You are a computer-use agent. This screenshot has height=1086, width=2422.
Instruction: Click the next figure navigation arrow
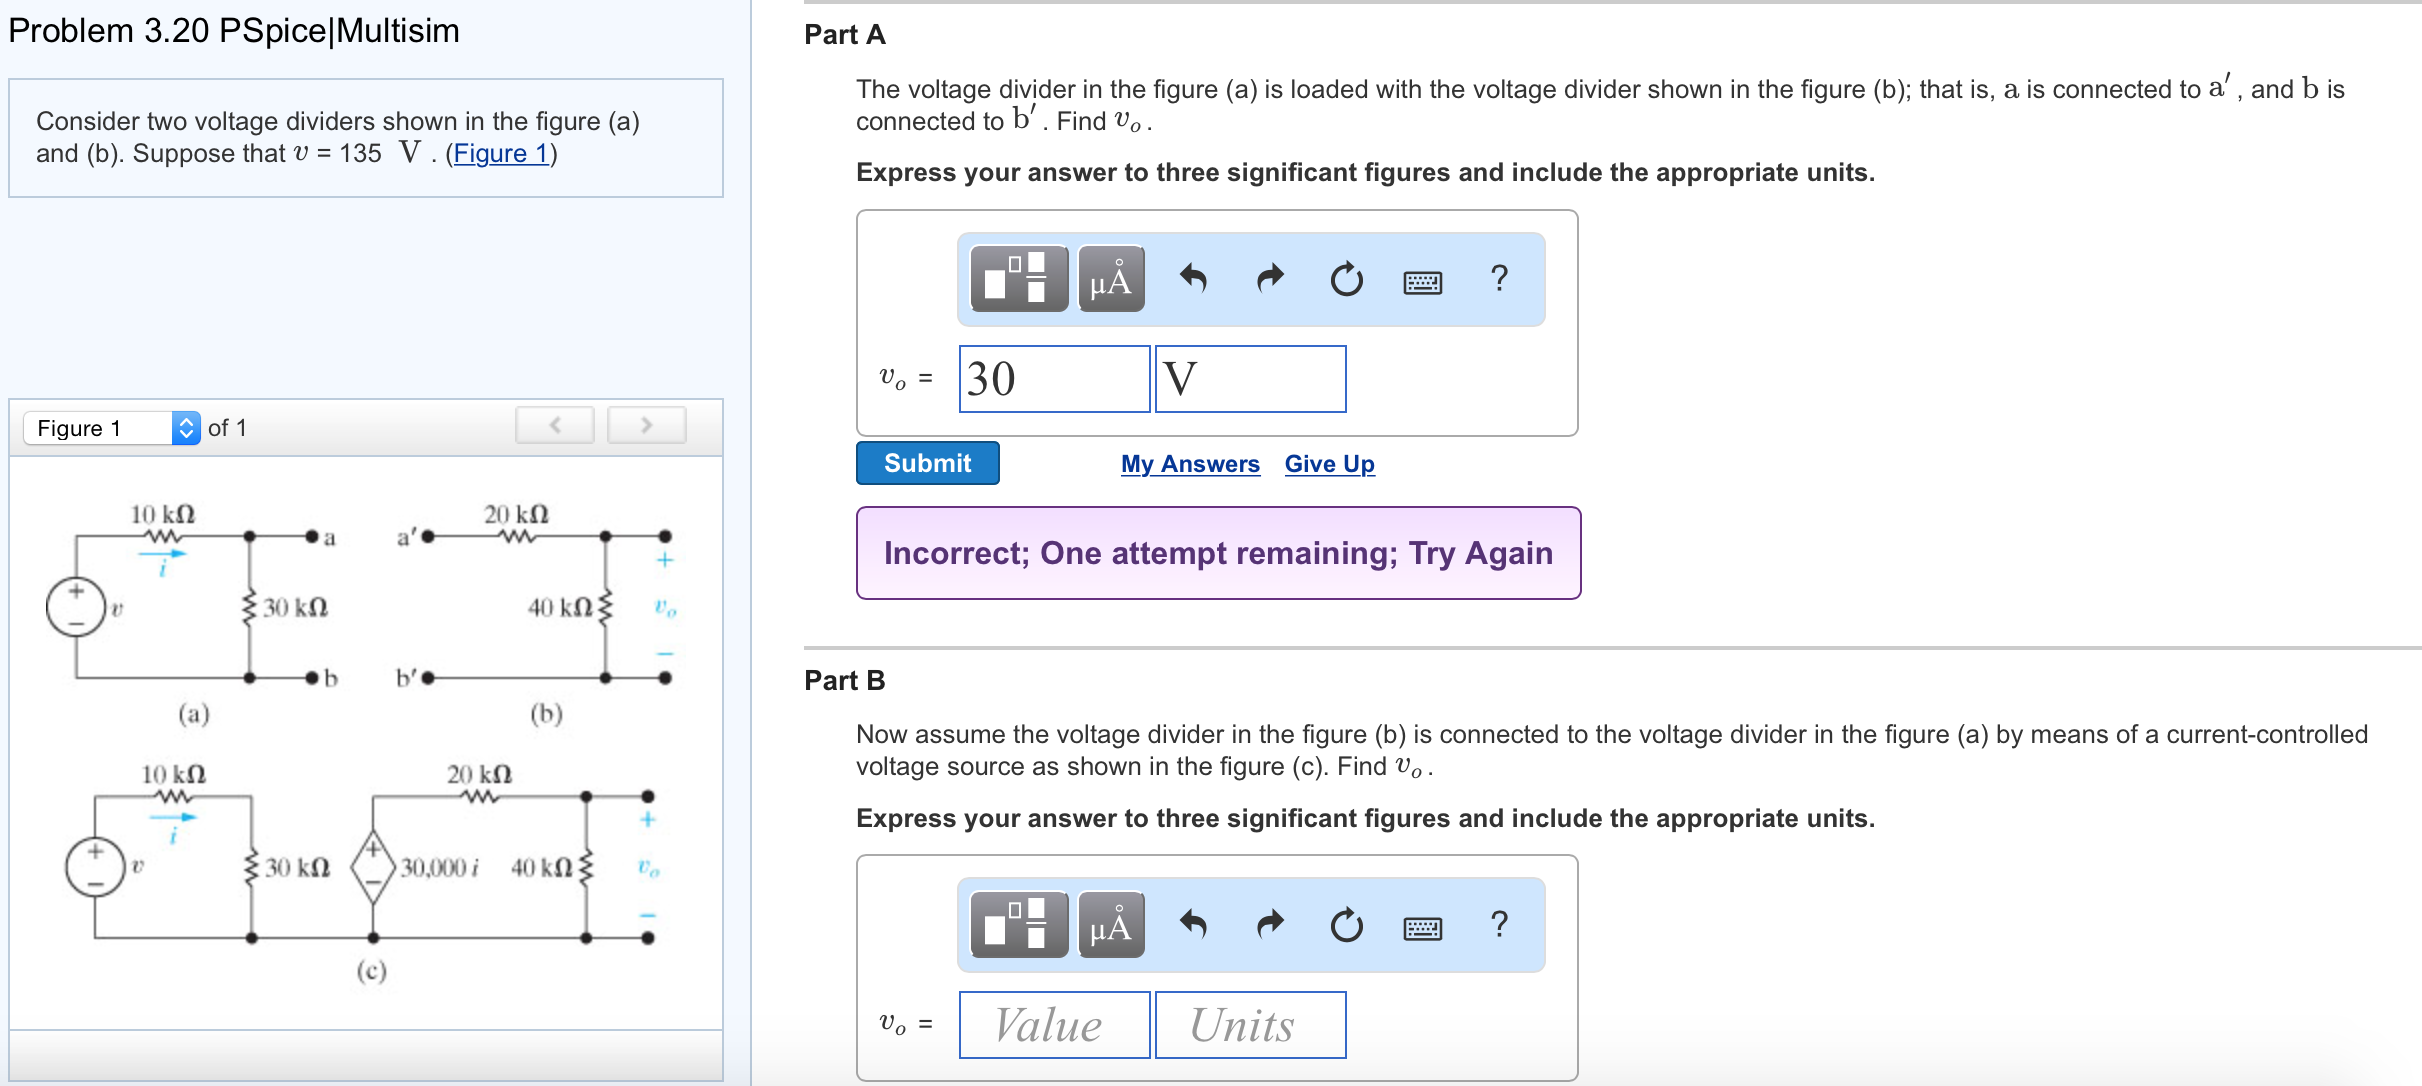pos(646,424)
